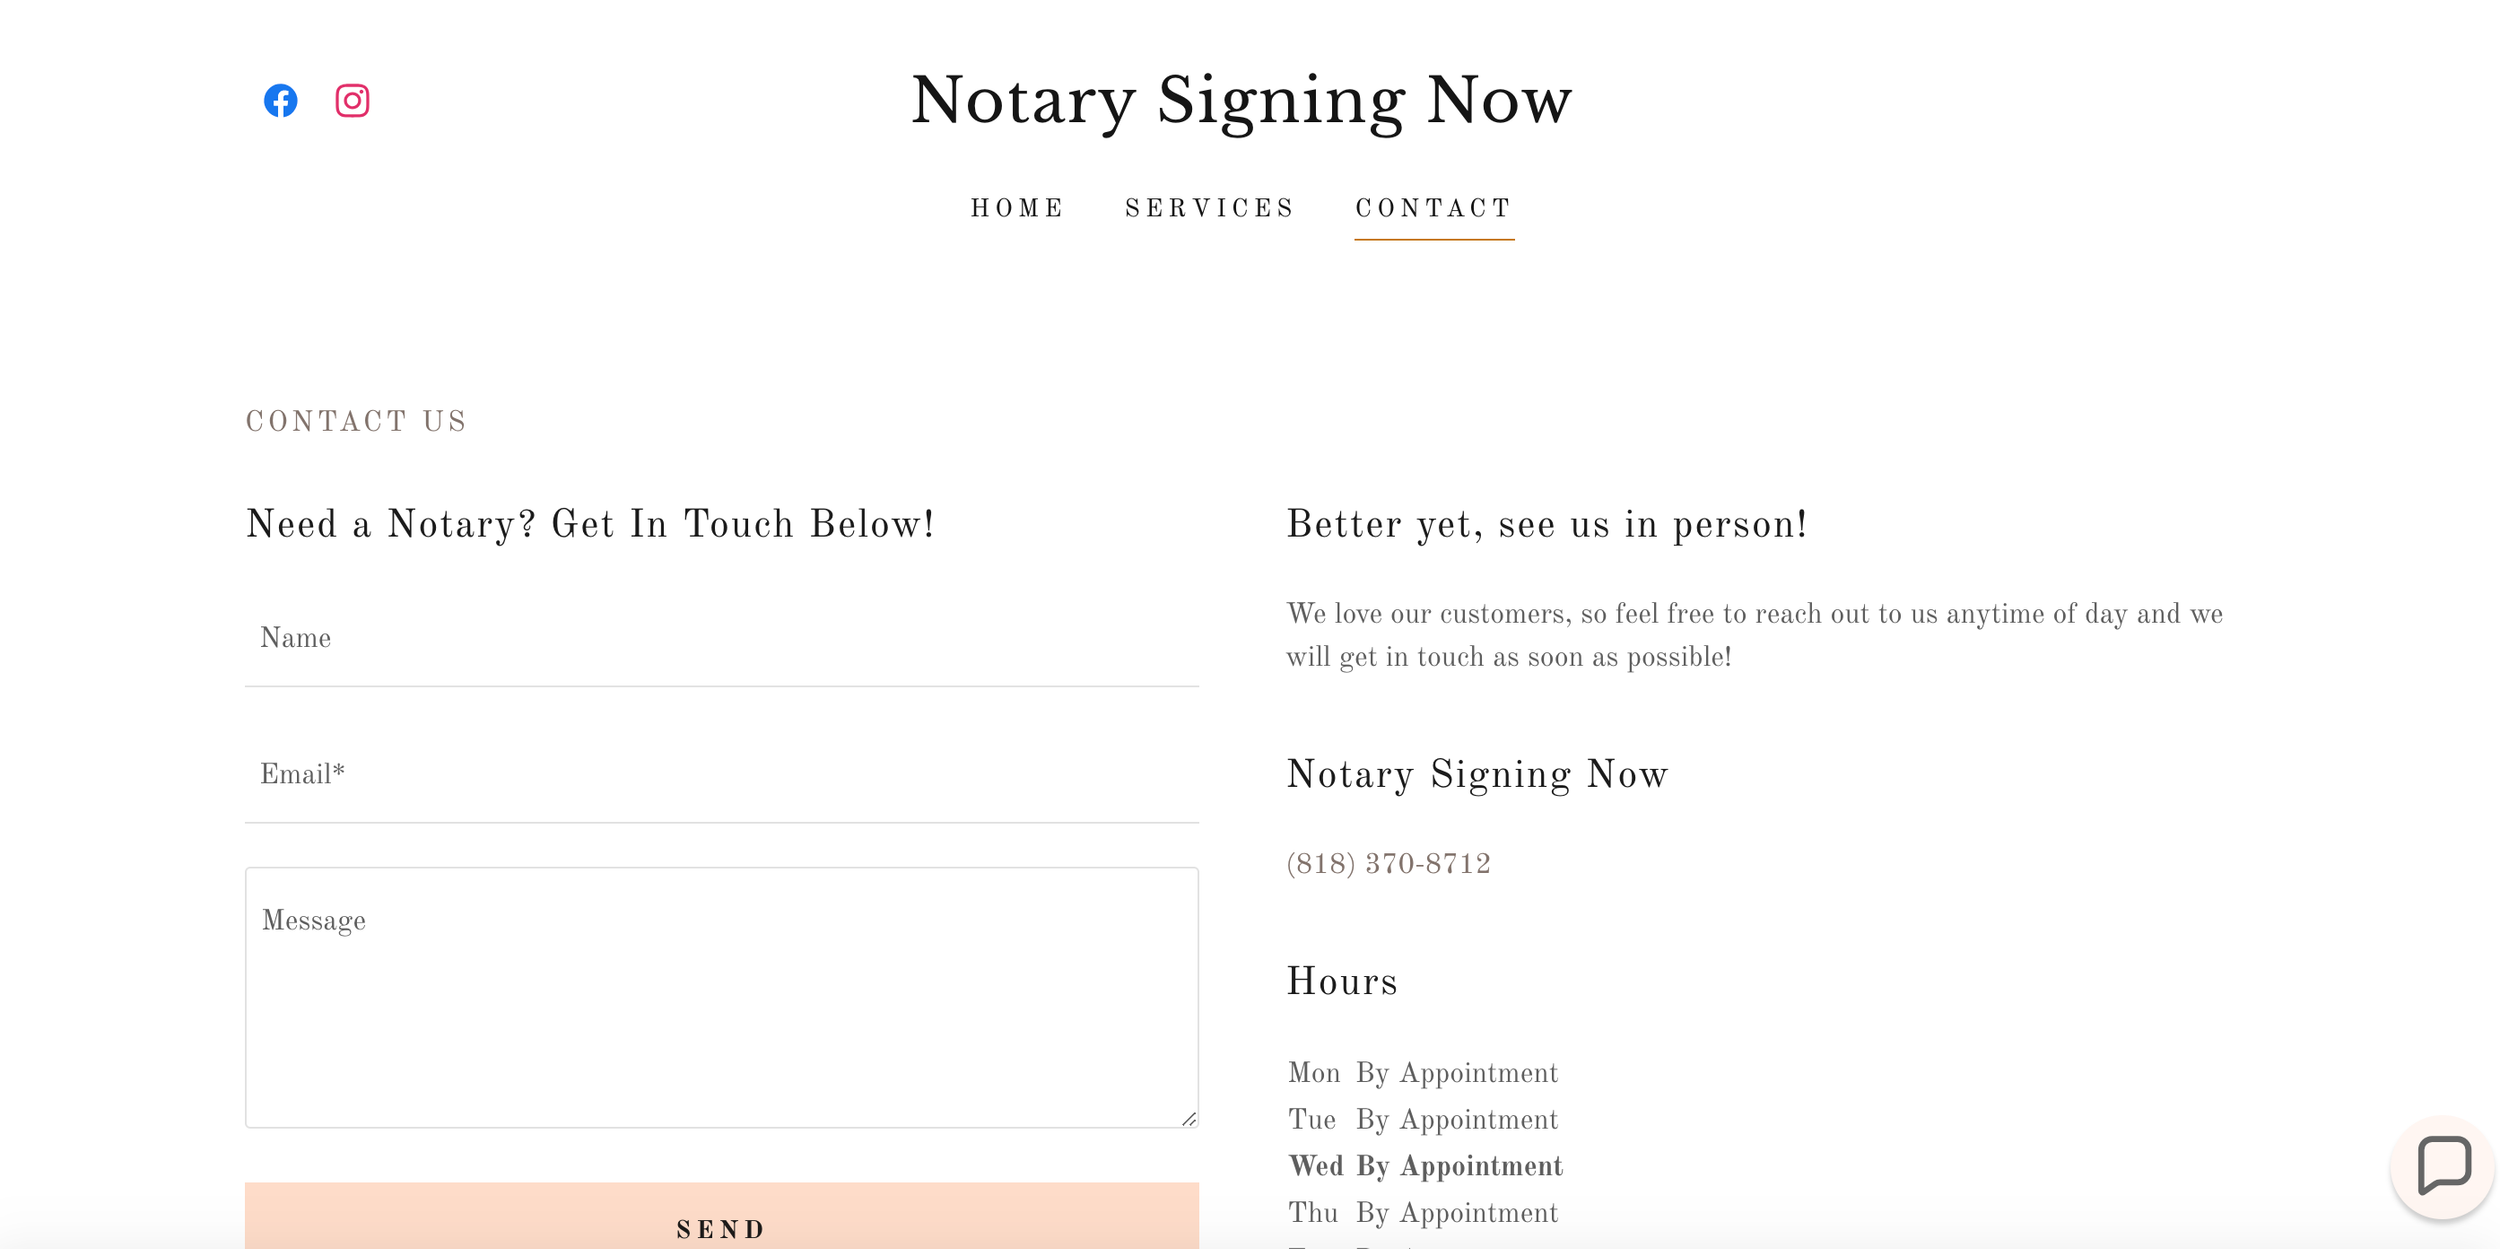
Task: Click the Contact Us section heading
Action: (x=357, y=422)
